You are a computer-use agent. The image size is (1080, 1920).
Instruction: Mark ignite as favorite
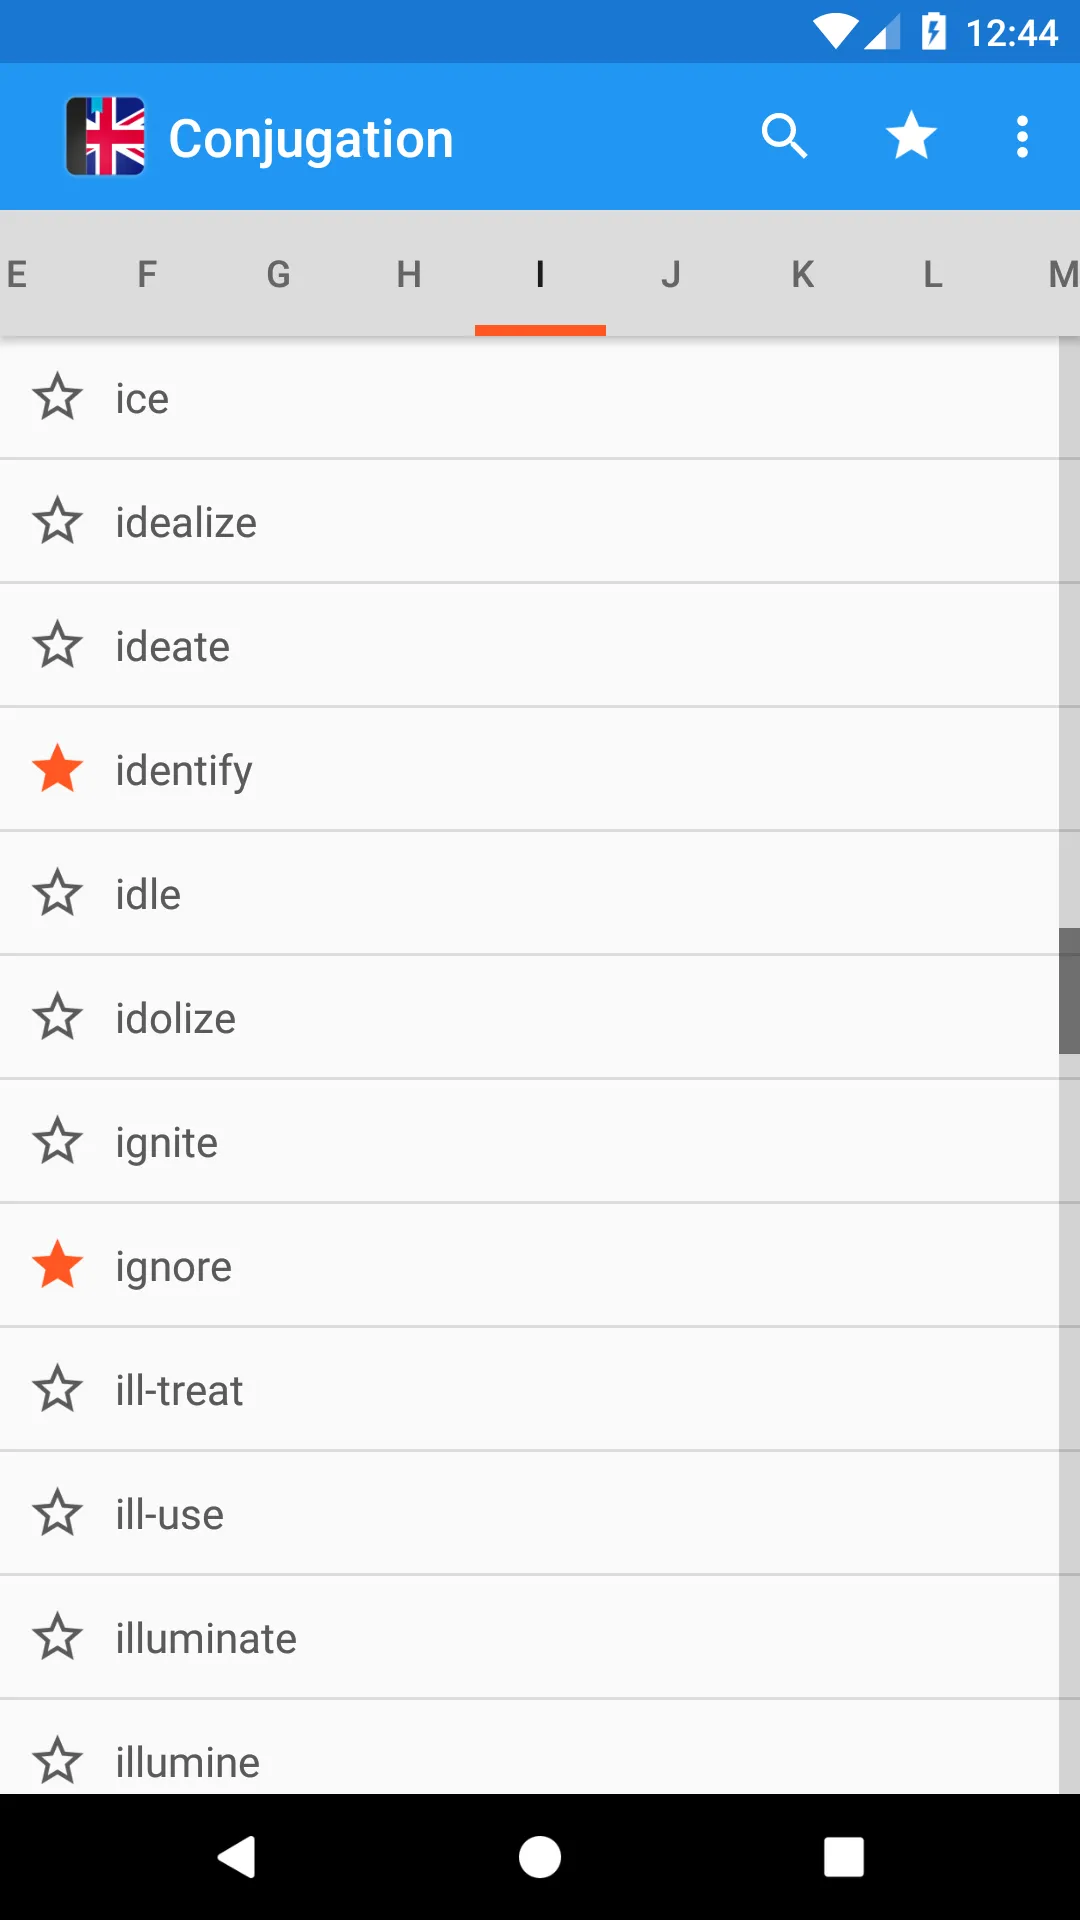click(57, 1141)
